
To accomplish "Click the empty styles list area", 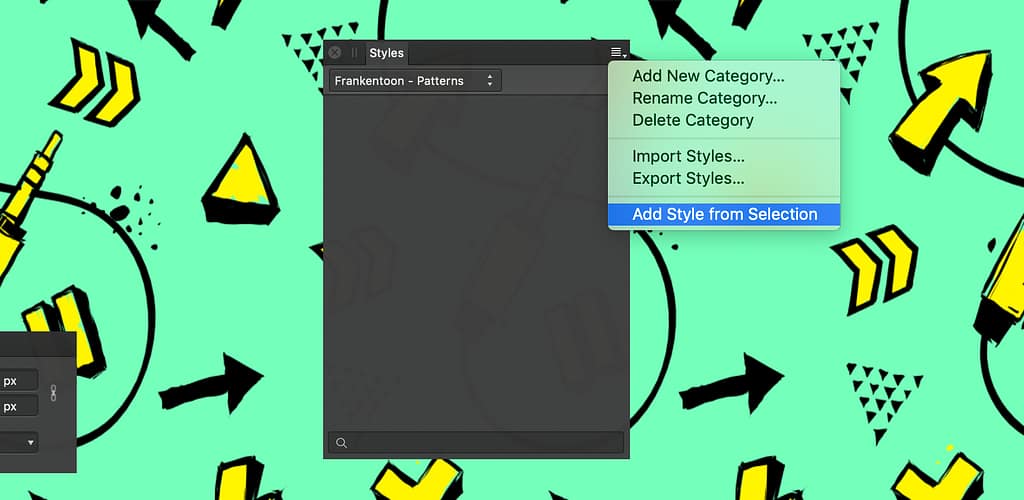I will click(x=476, y=261).
